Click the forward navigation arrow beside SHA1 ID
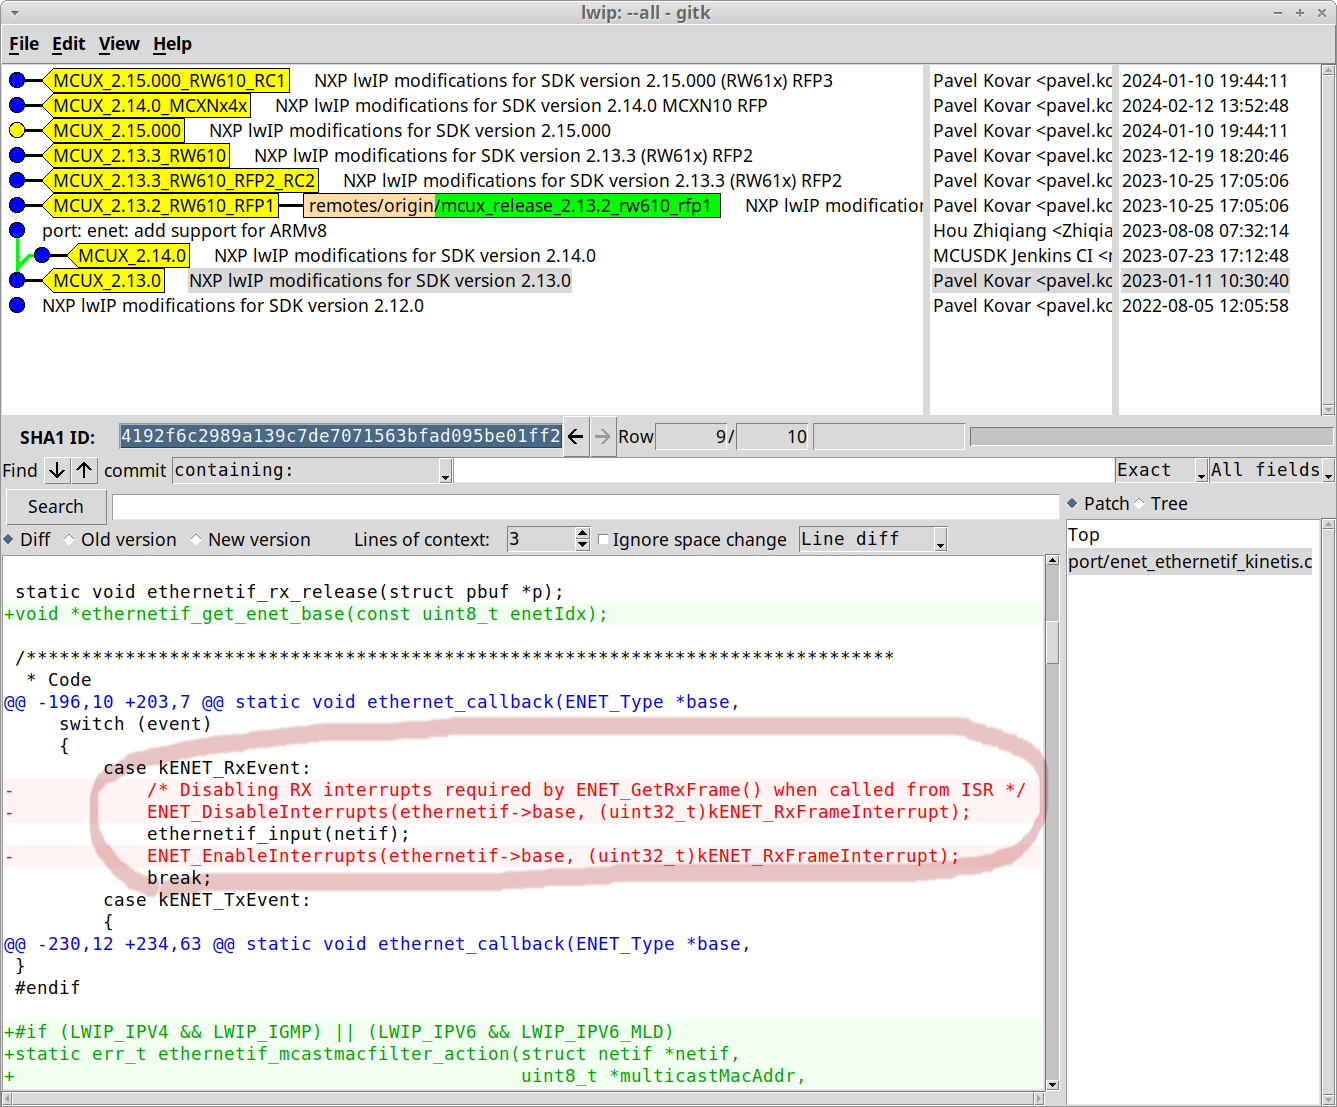1337x1107 pixels. pos(602,436)
